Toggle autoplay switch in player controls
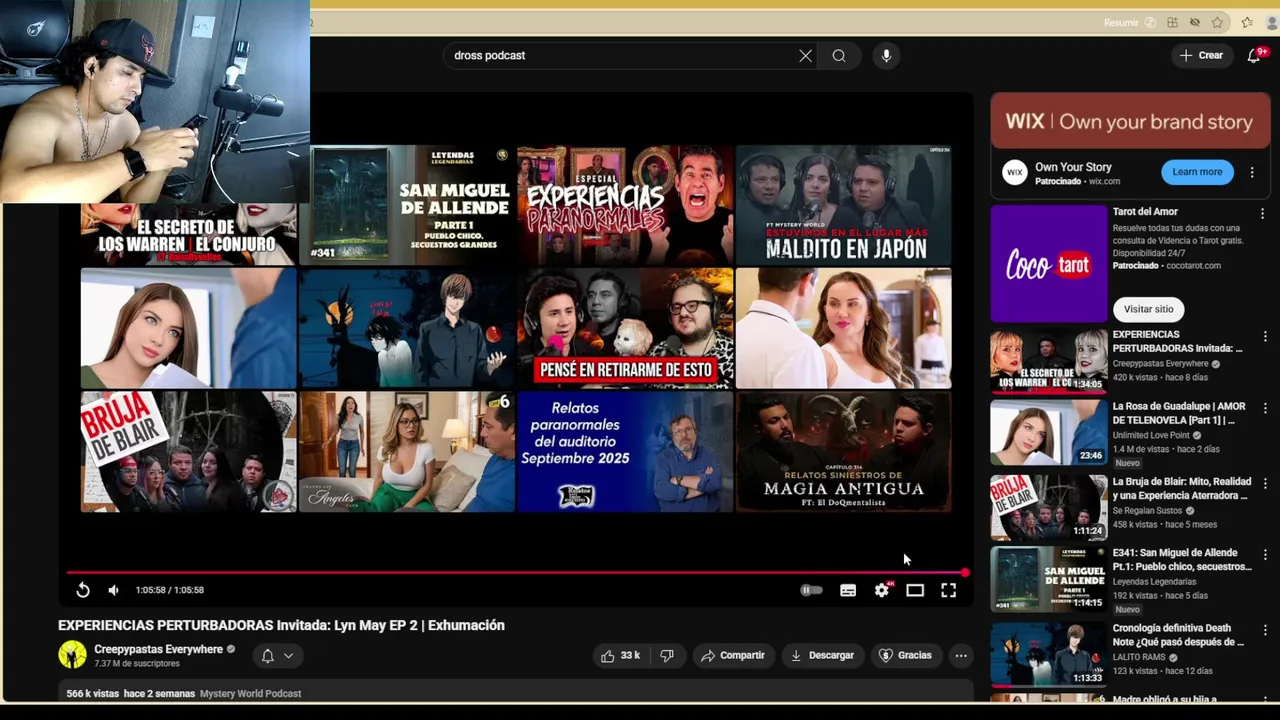Image resolution: width=1280 pixels, height=720 pixels. 811,590
